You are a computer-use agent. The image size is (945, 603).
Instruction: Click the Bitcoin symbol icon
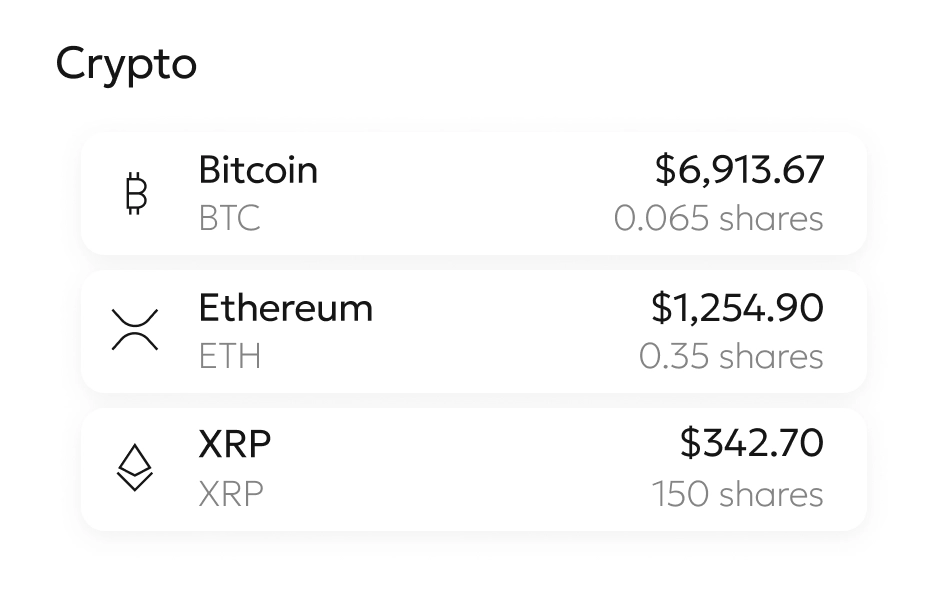136,194
